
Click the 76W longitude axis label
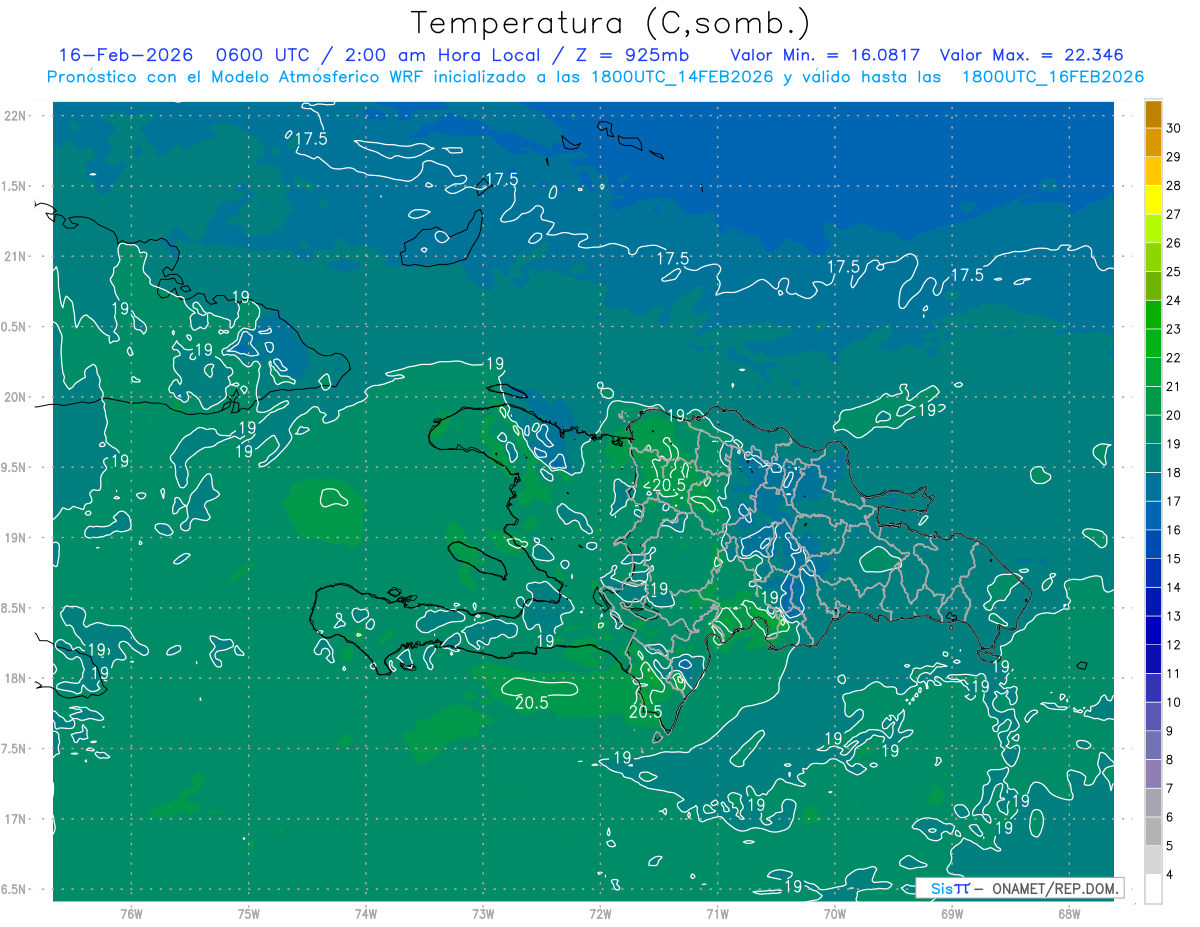131,914
